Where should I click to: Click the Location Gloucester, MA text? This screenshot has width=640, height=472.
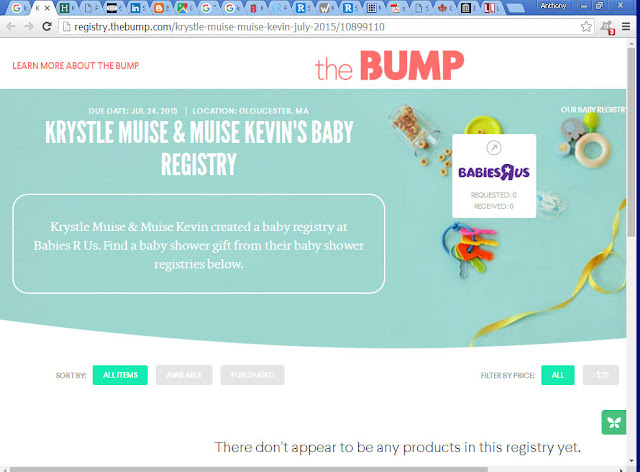pyautogui.click(x=250, y=111)
